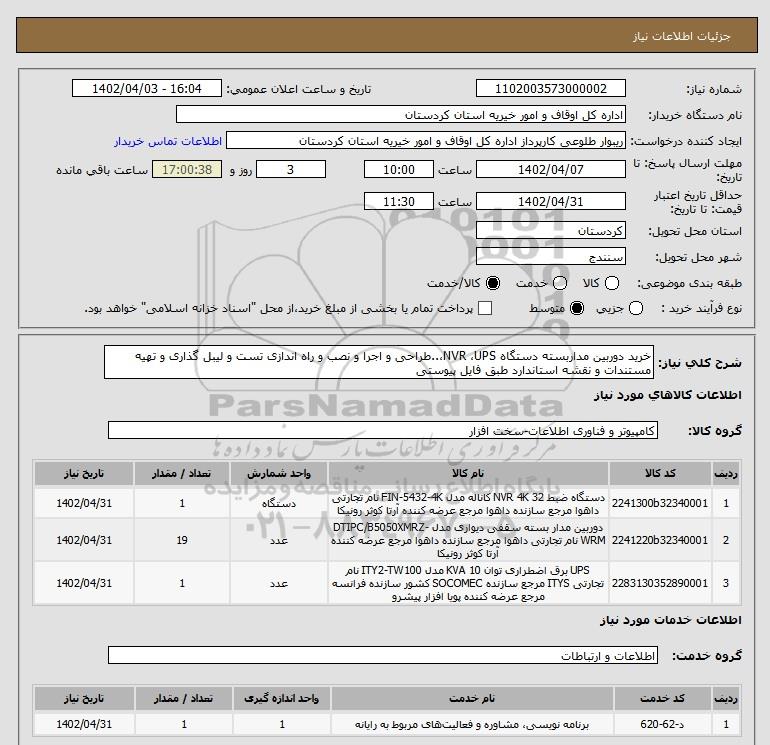The width and height of the screenshot is (770, 745).
Task: Click the announcement date field 1402/04/03 - 16:04
Action: point(147,88)
